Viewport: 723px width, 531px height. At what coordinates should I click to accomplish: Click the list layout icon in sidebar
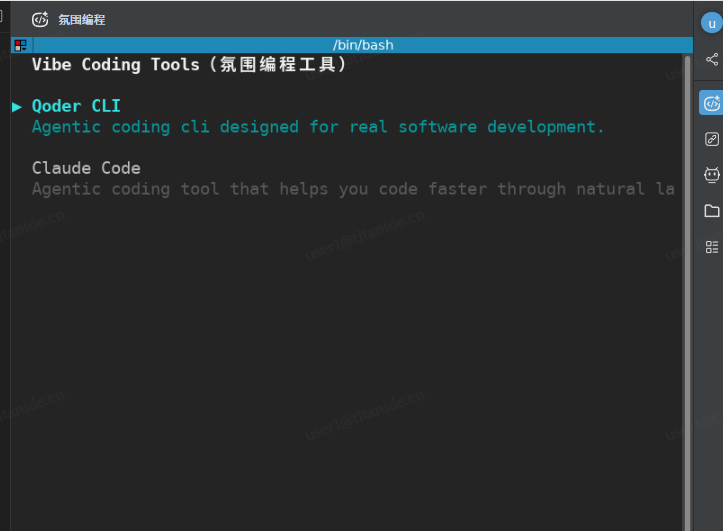711,247
